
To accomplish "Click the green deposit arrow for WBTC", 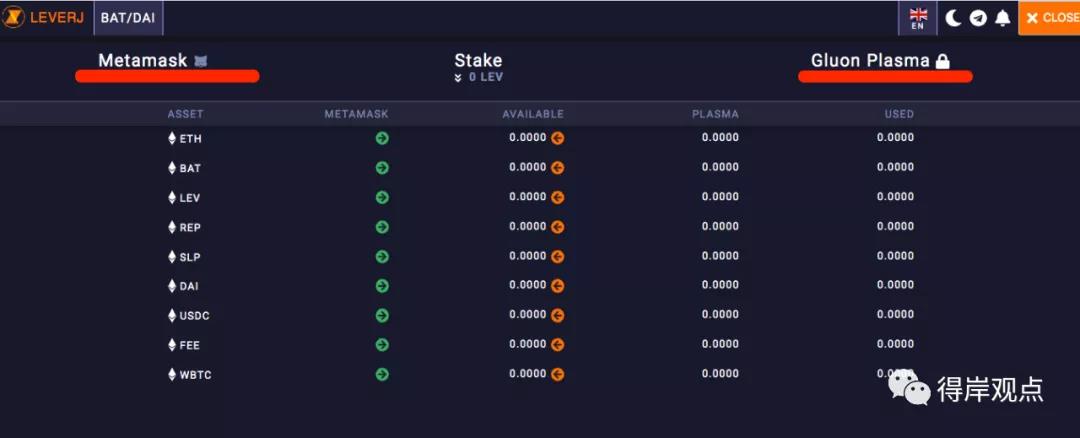I will [x=382, y=375].
